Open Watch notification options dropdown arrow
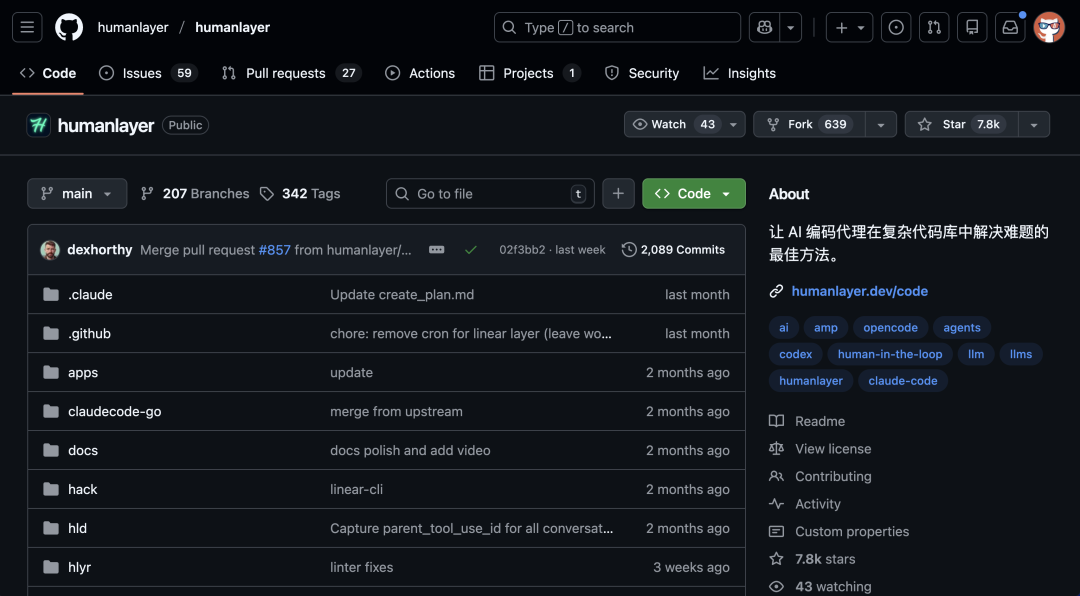1080x596 pixels. 734,125
